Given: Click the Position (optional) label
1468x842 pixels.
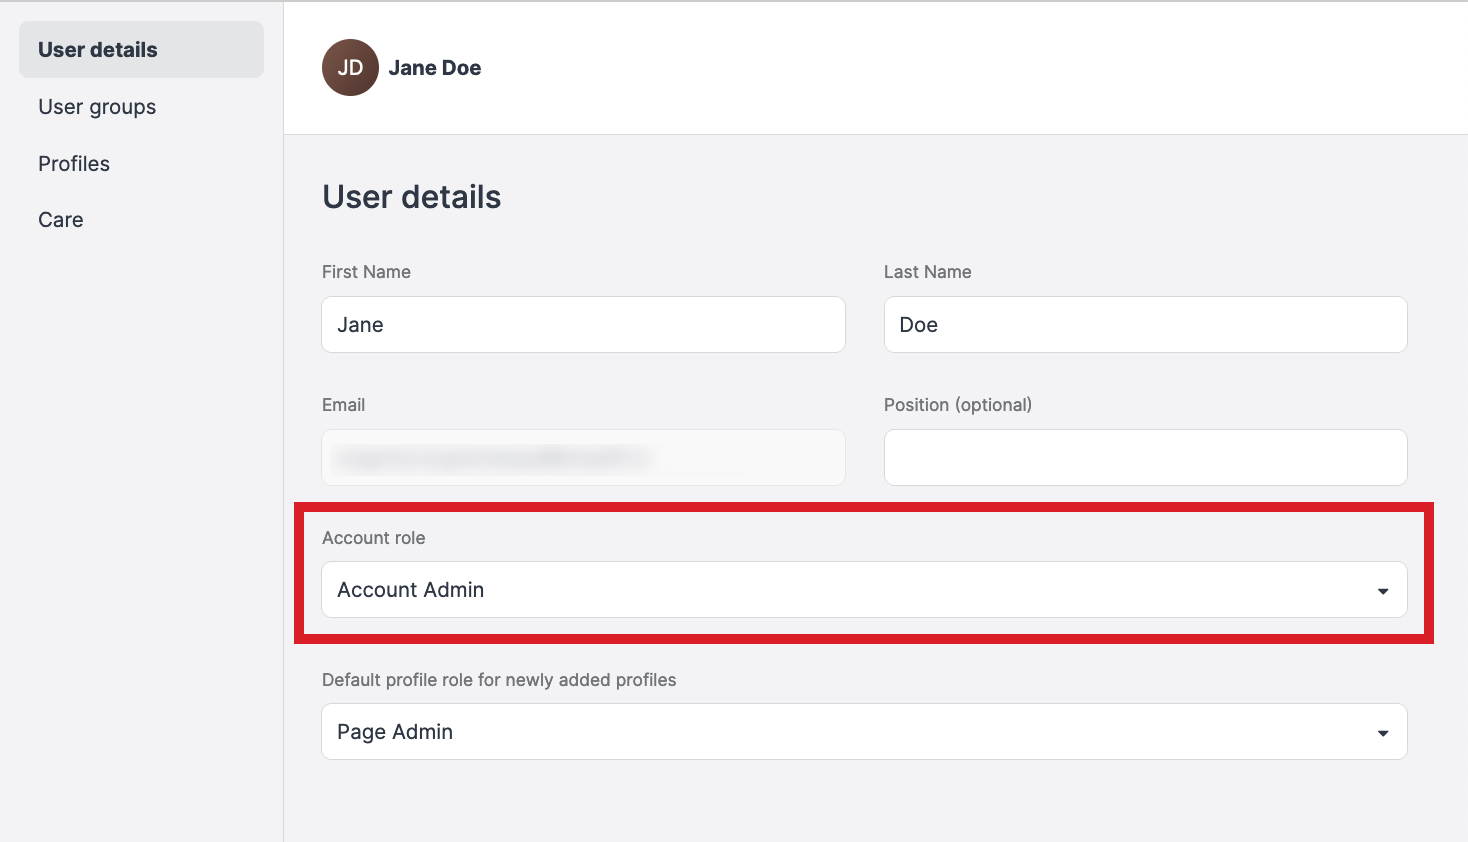Looking at the screenshot, I should [x=957, y=405].
